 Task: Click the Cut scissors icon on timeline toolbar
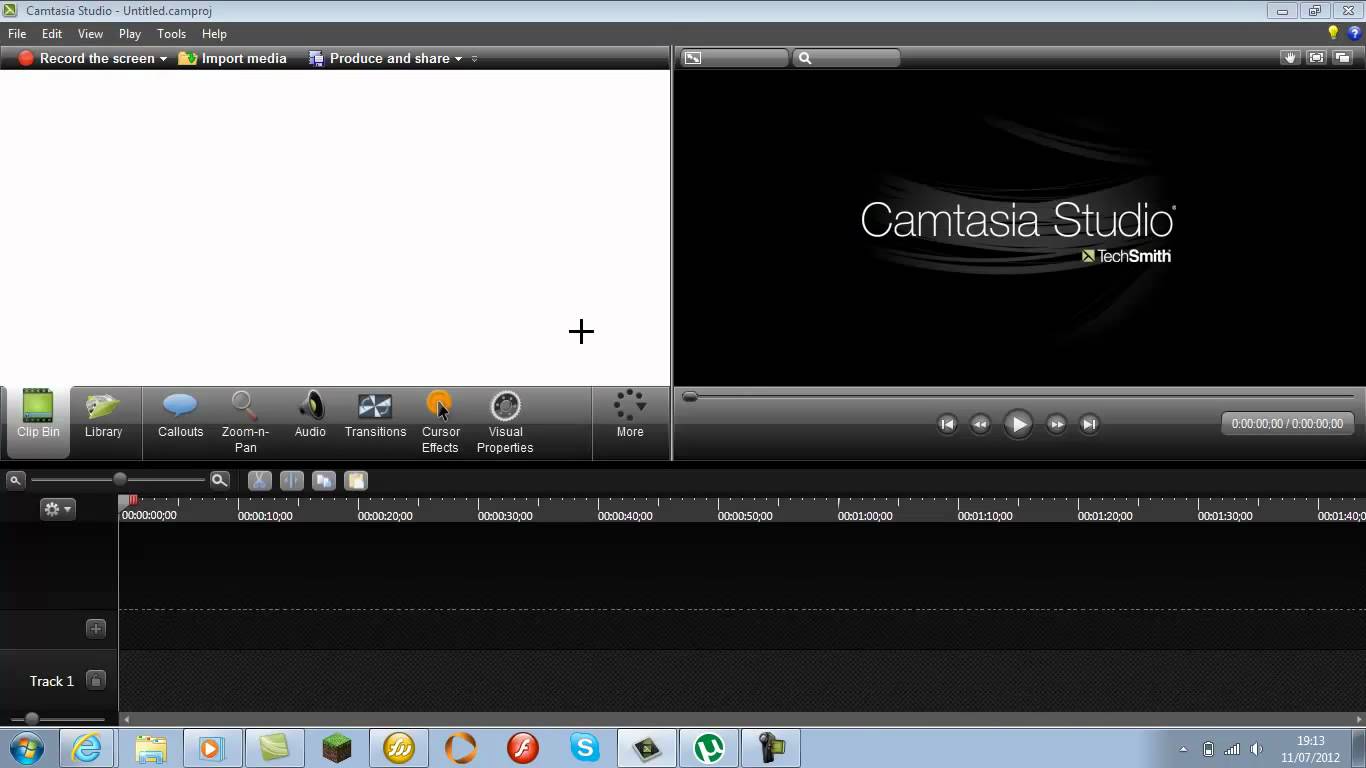[x=259, y=481]
